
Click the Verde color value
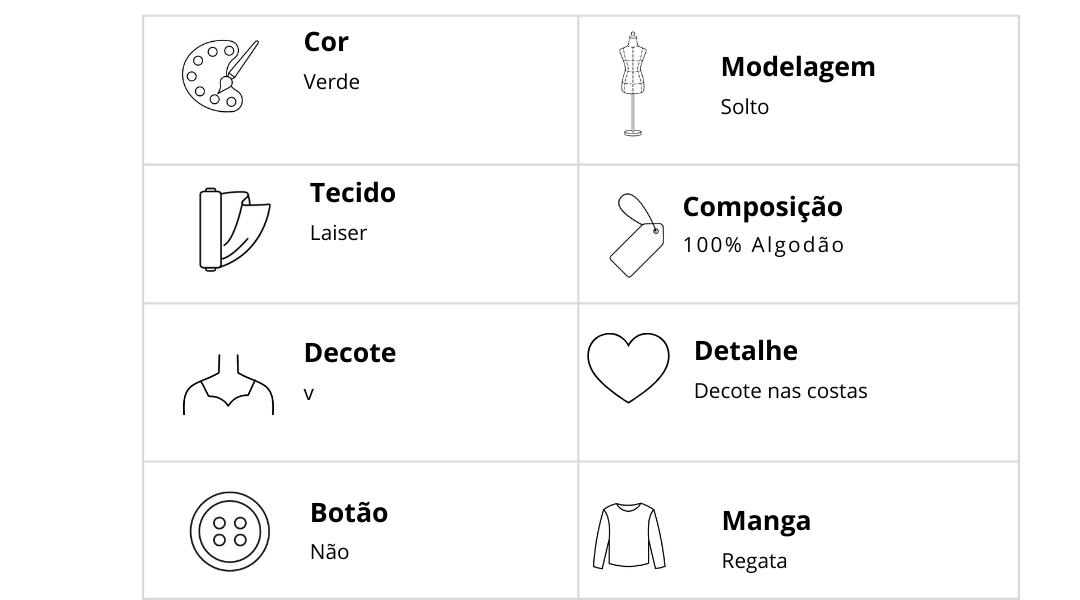click(331, 82)
